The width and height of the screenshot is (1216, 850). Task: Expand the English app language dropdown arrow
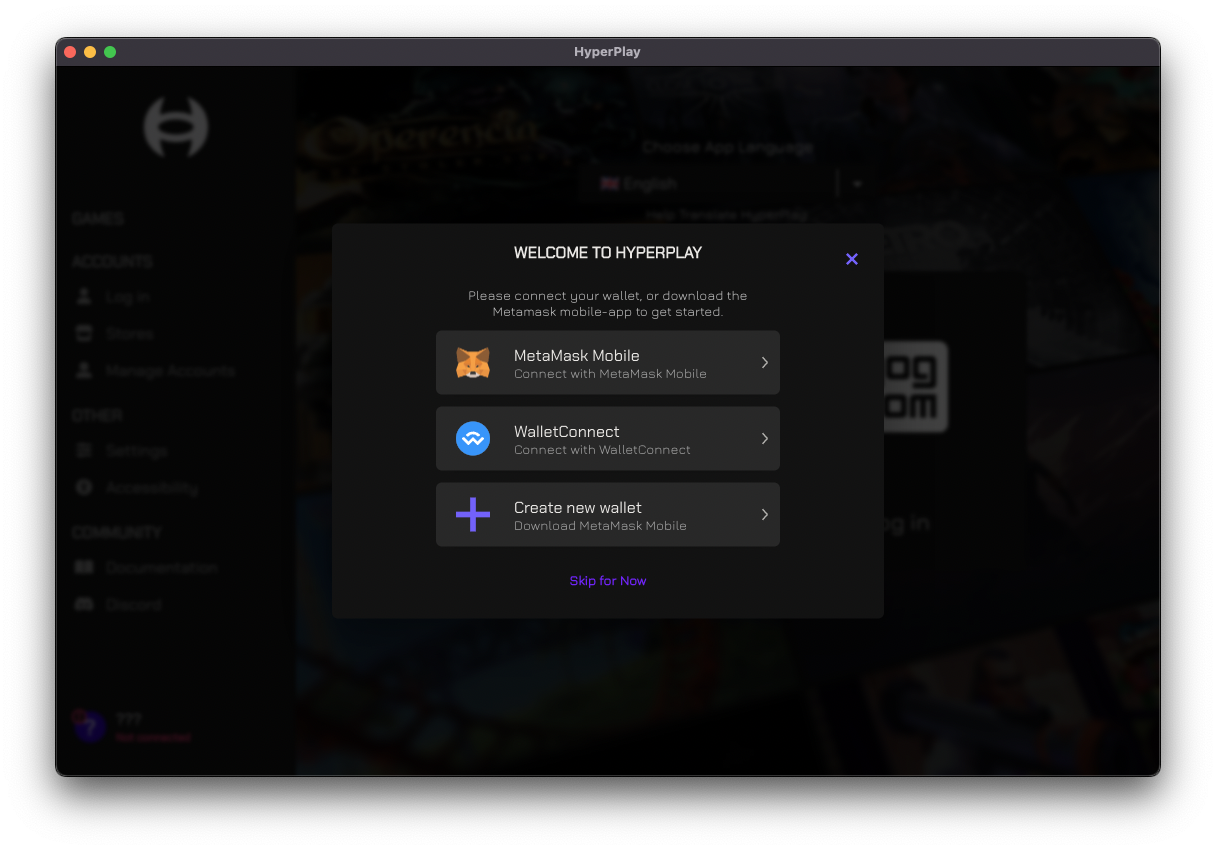pos(857,184)
